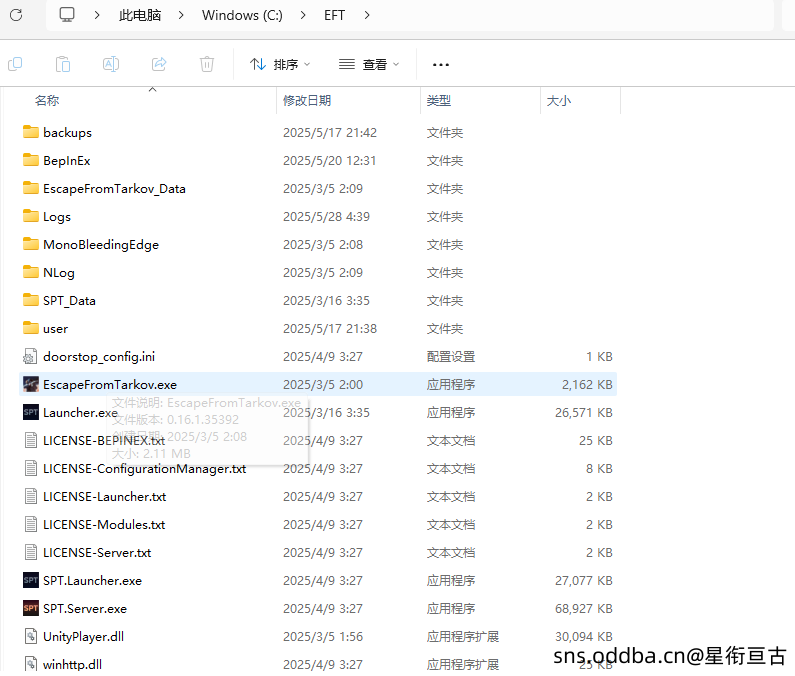Select the MonoBleedingEdge folder icon
Screen dimensions: 795x676
click(31, 244)
